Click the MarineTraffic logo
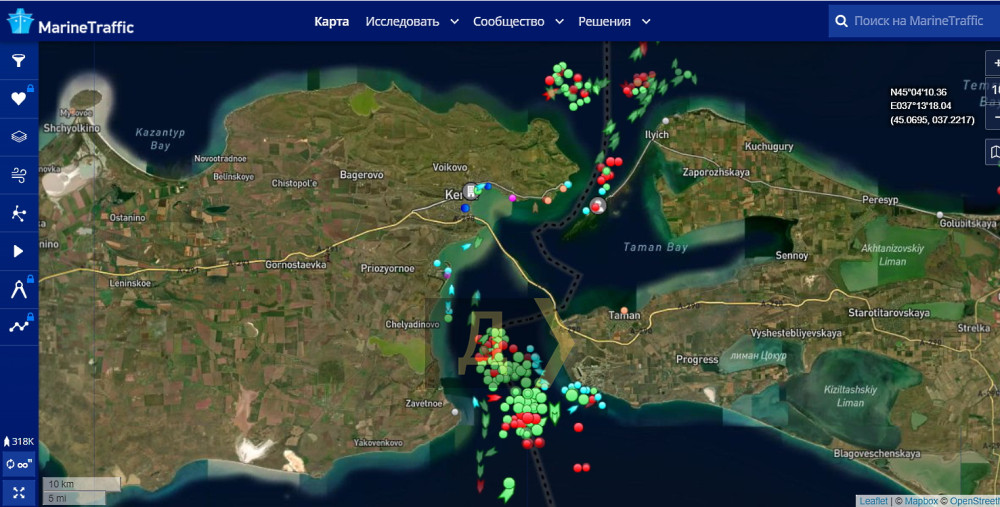 click(70, 21)
